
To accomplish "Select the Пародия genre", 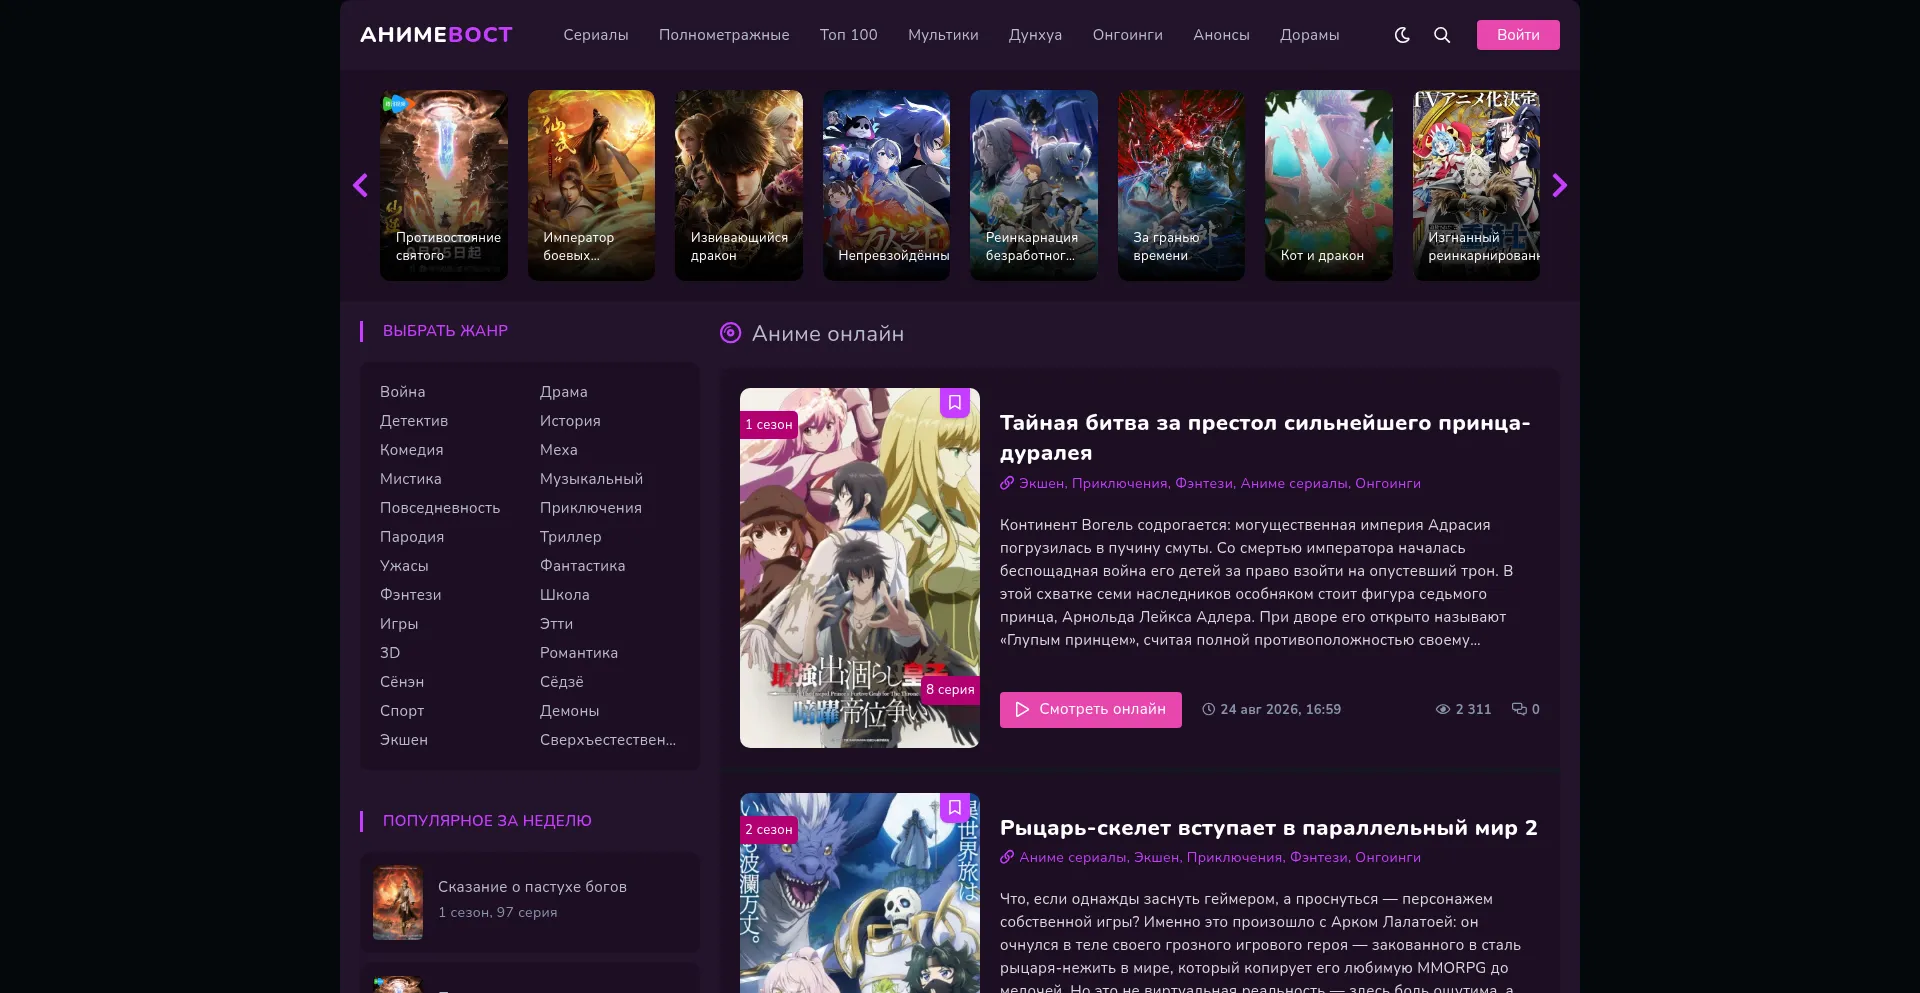I will tap(412, 537).
